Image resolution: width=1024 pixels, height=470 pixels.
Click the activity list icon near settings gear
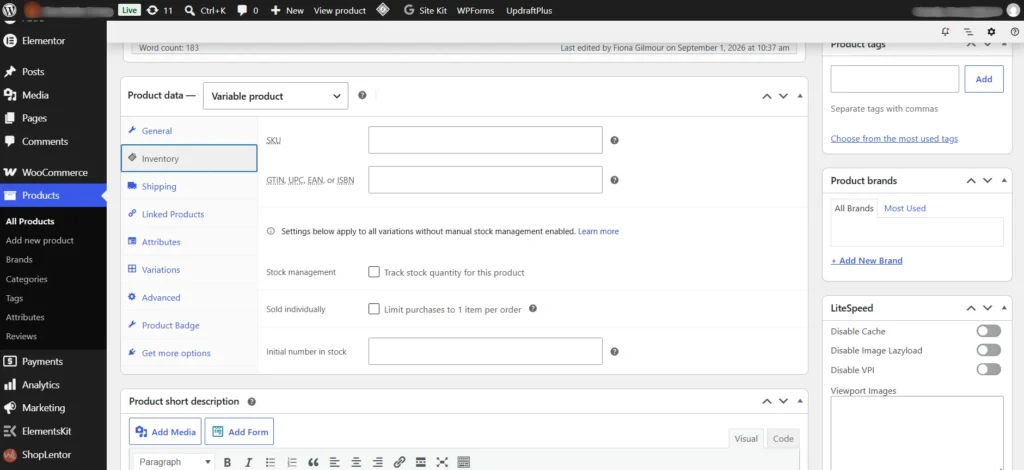[968, 31]
